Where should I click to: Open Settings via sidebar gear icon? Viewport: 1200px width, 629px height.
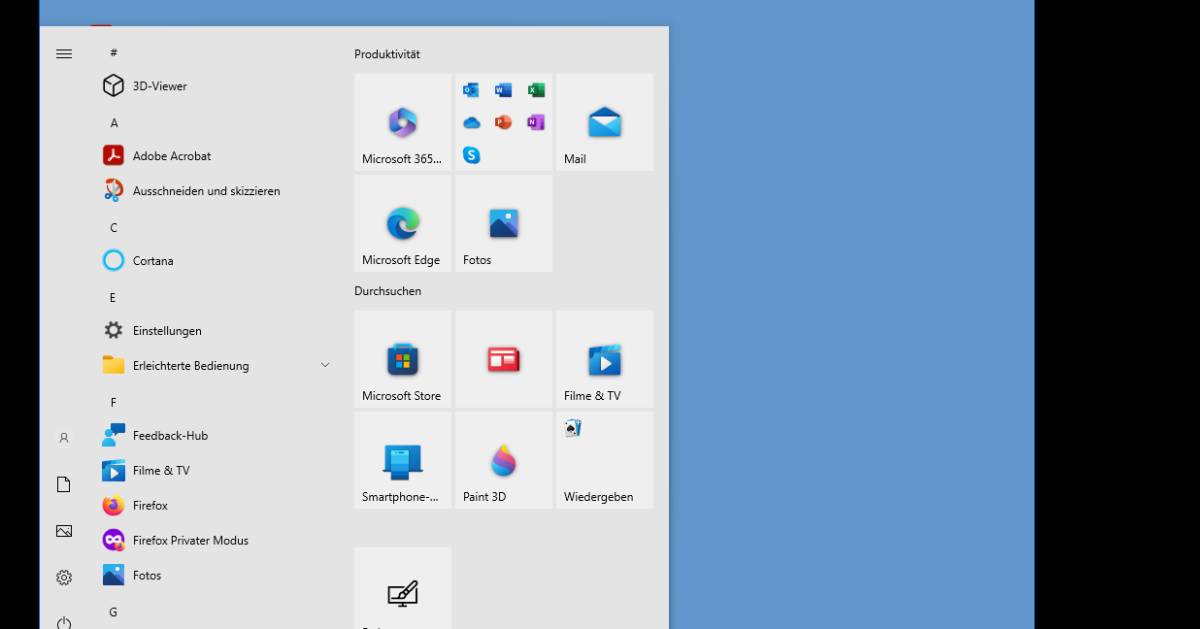coord(64,577)
